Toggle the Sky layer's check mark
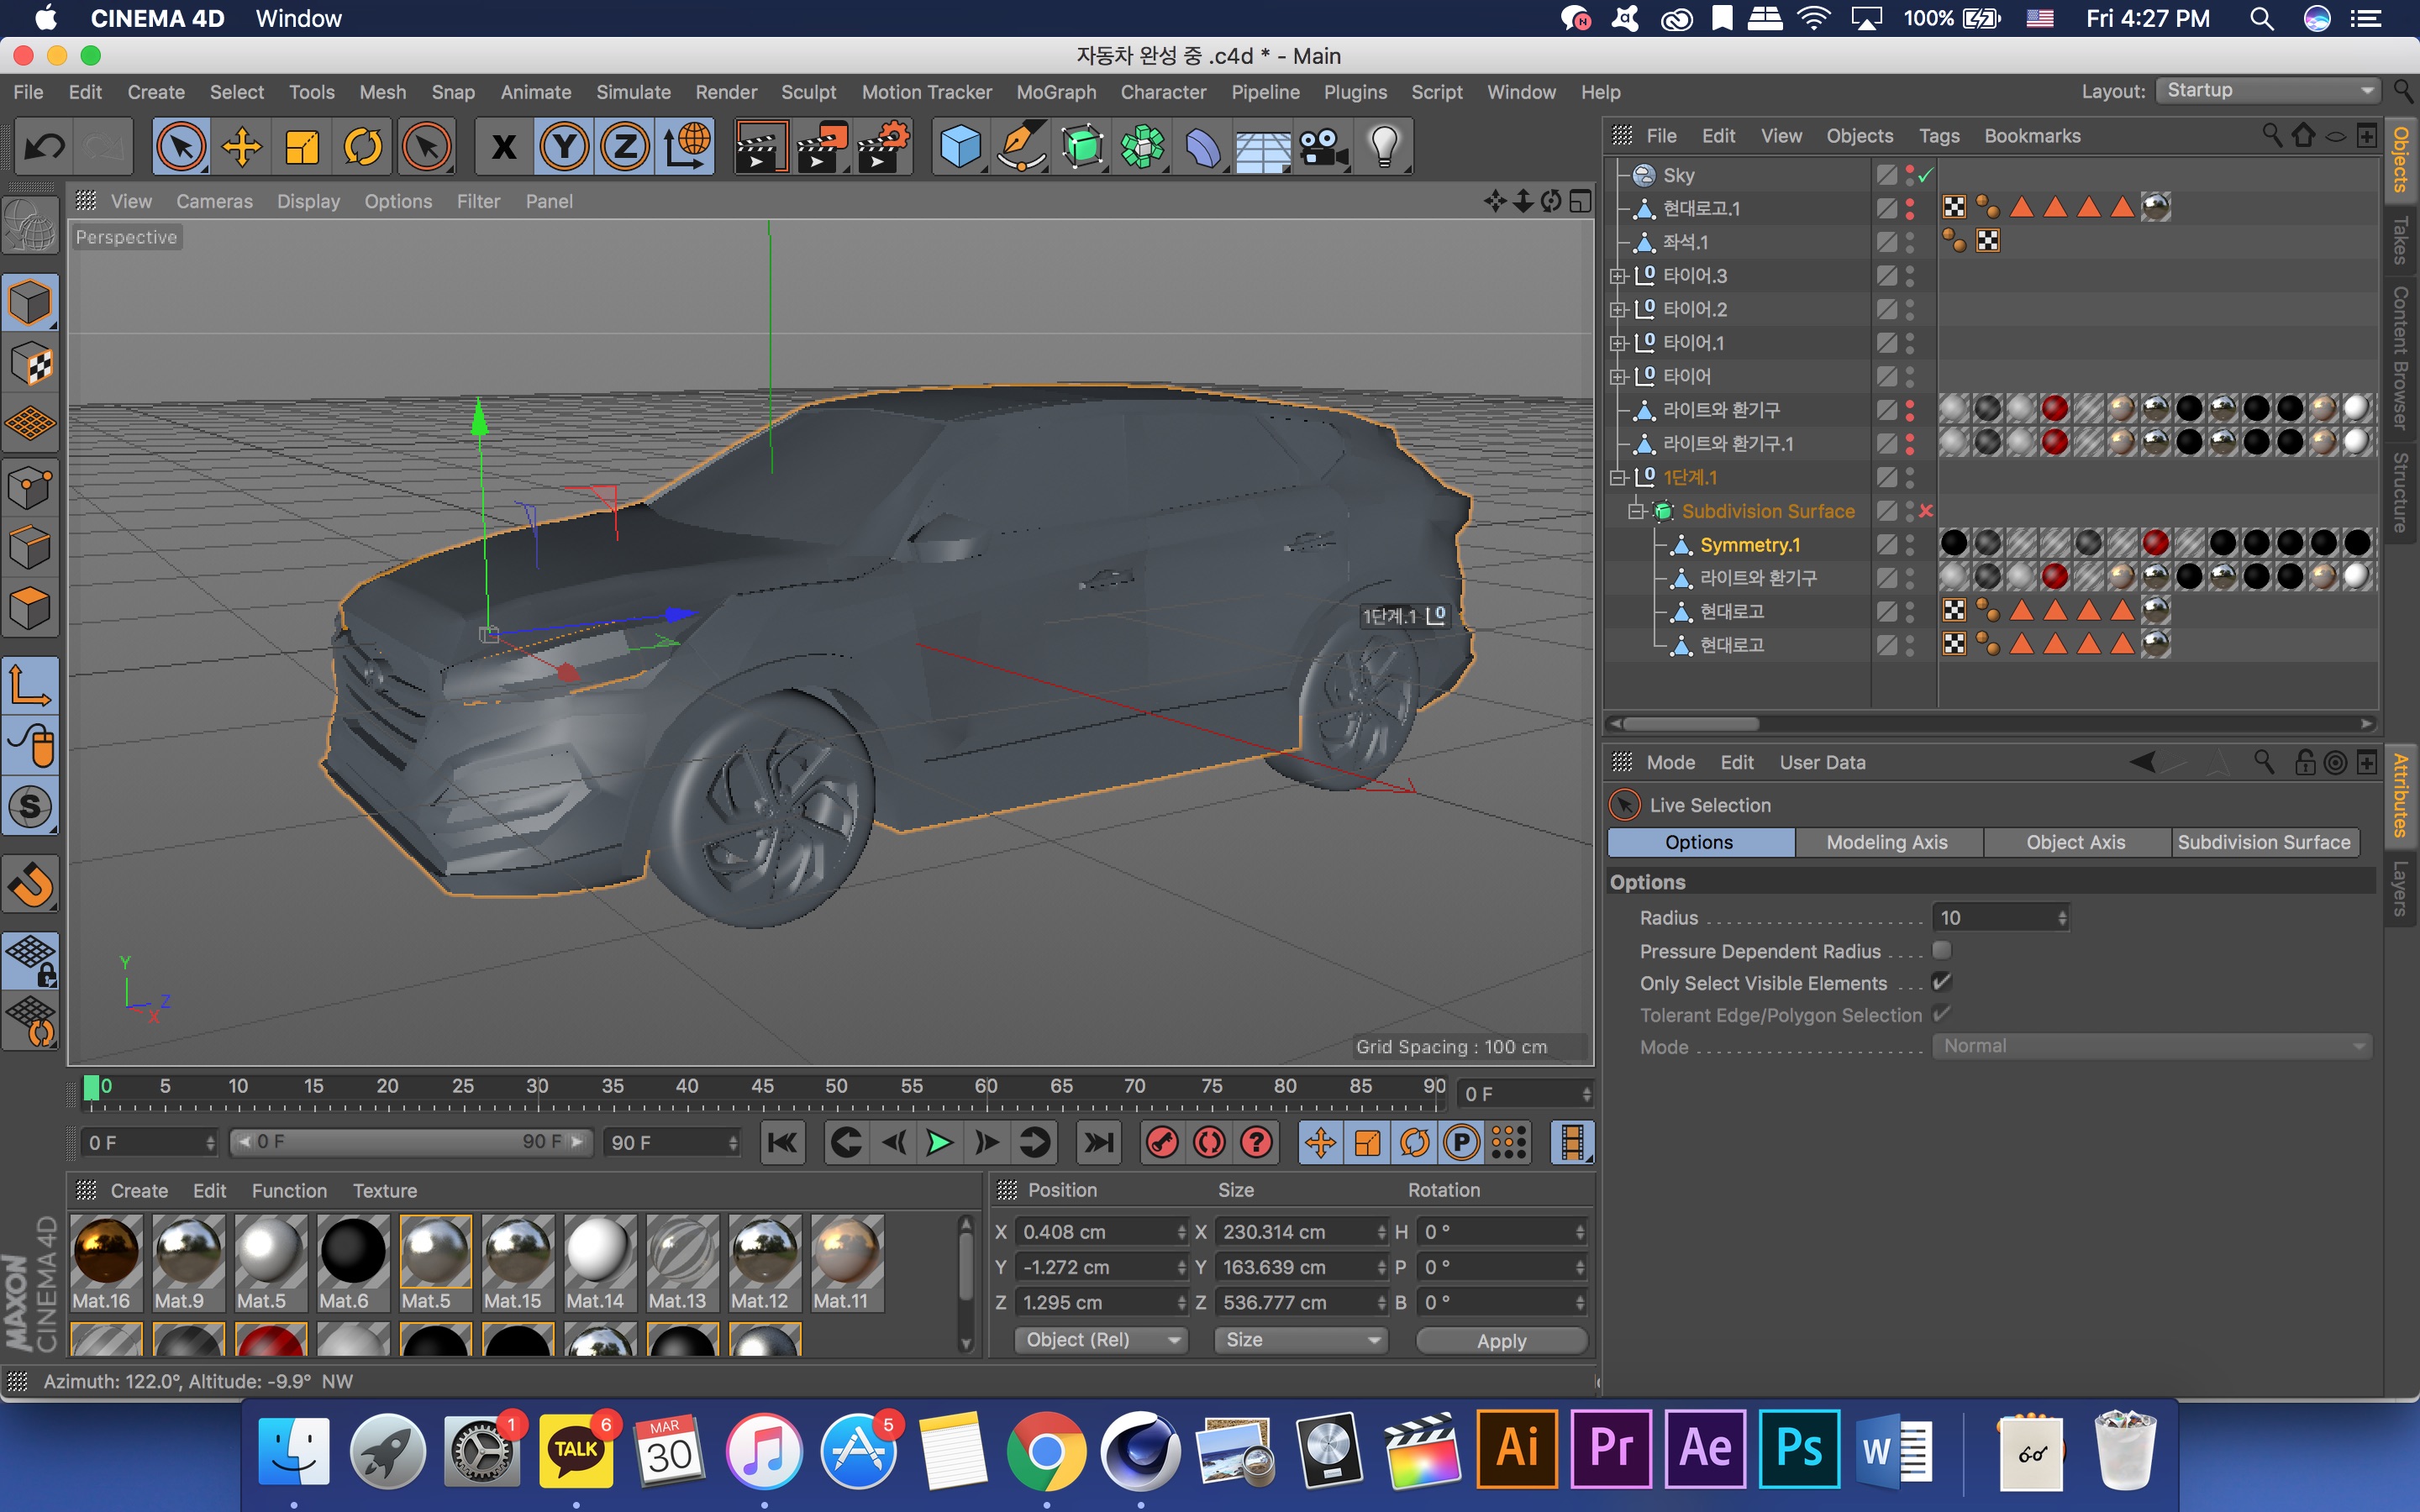This screenshot has width=2420, height=1512. [x=1926, y=176]
